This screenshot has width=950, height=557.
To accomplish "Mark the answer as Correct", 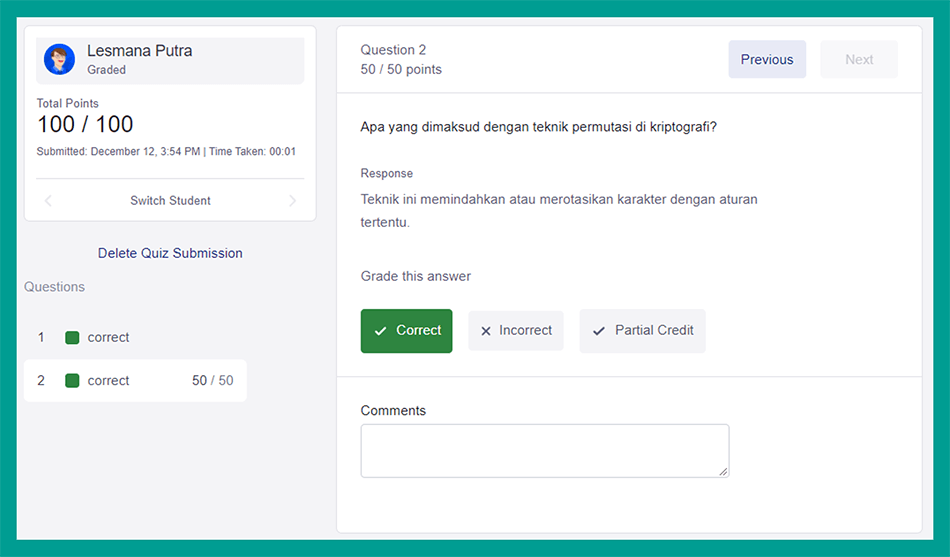I will (406, 331).
